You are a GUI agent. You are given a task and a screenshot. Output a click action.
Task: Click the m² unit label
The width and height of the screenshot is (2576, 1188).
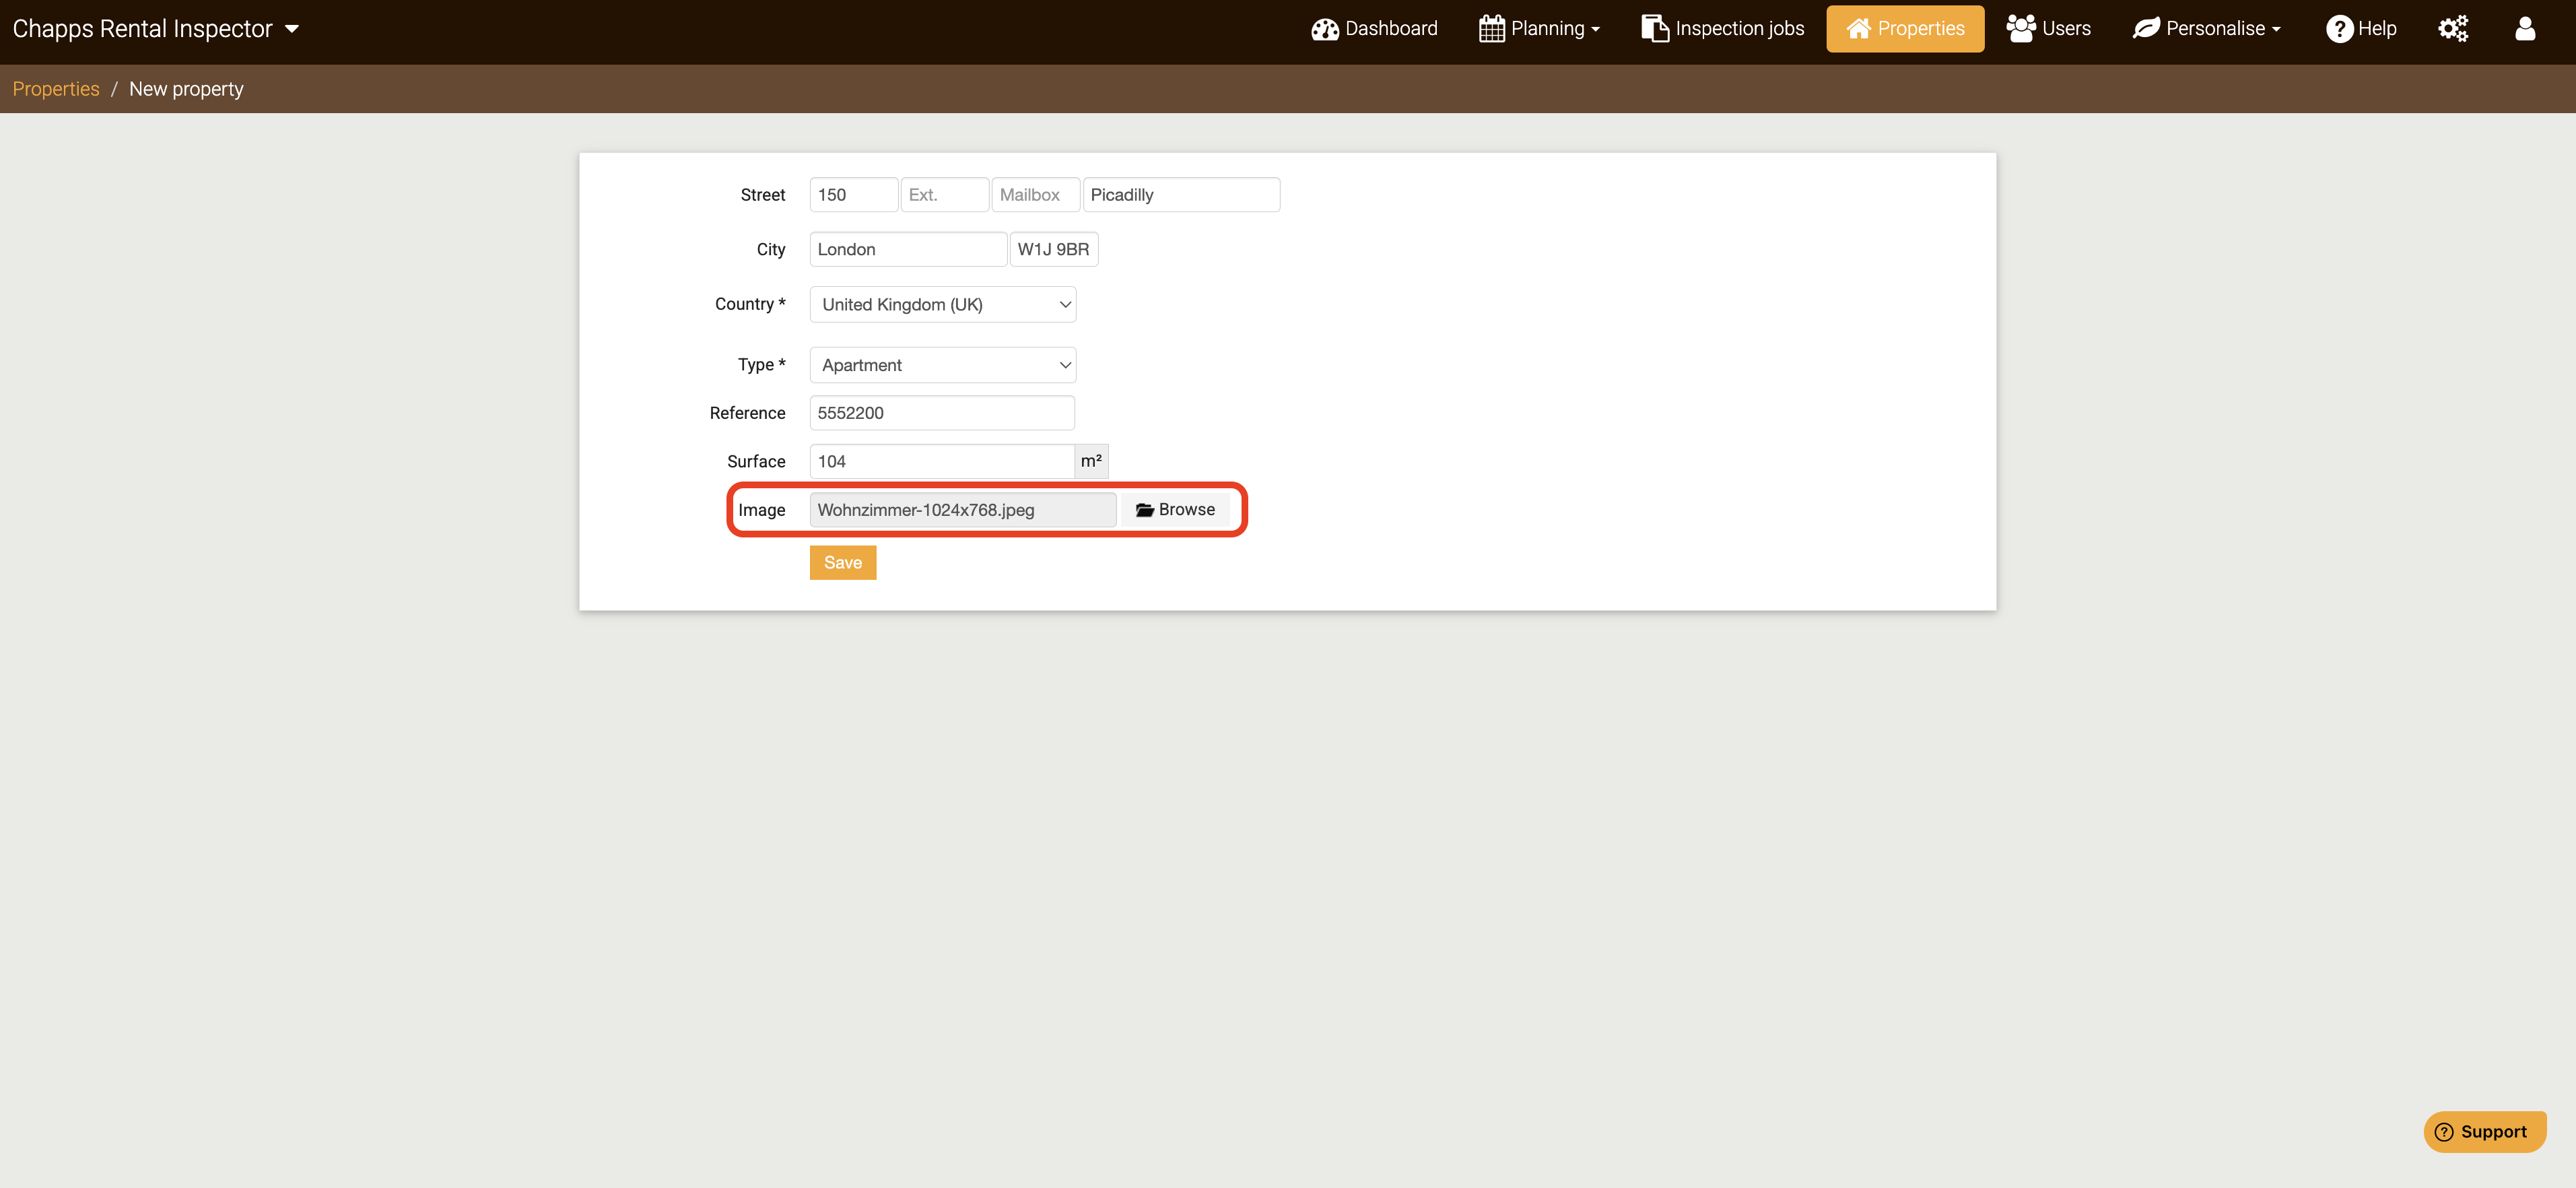tap(1091, 461)
